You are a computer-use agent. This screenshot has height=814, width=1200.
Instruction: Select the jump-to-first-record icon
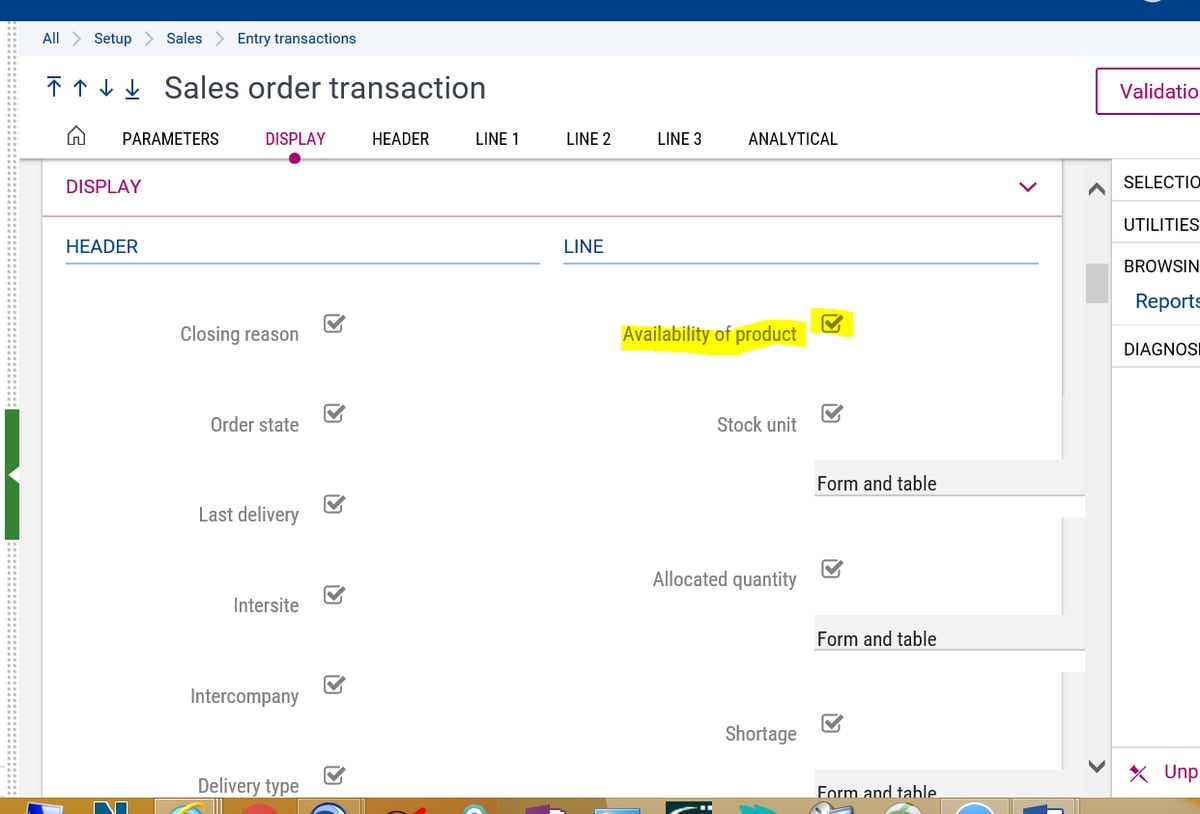pyautogui.click(x=54, y=88)
